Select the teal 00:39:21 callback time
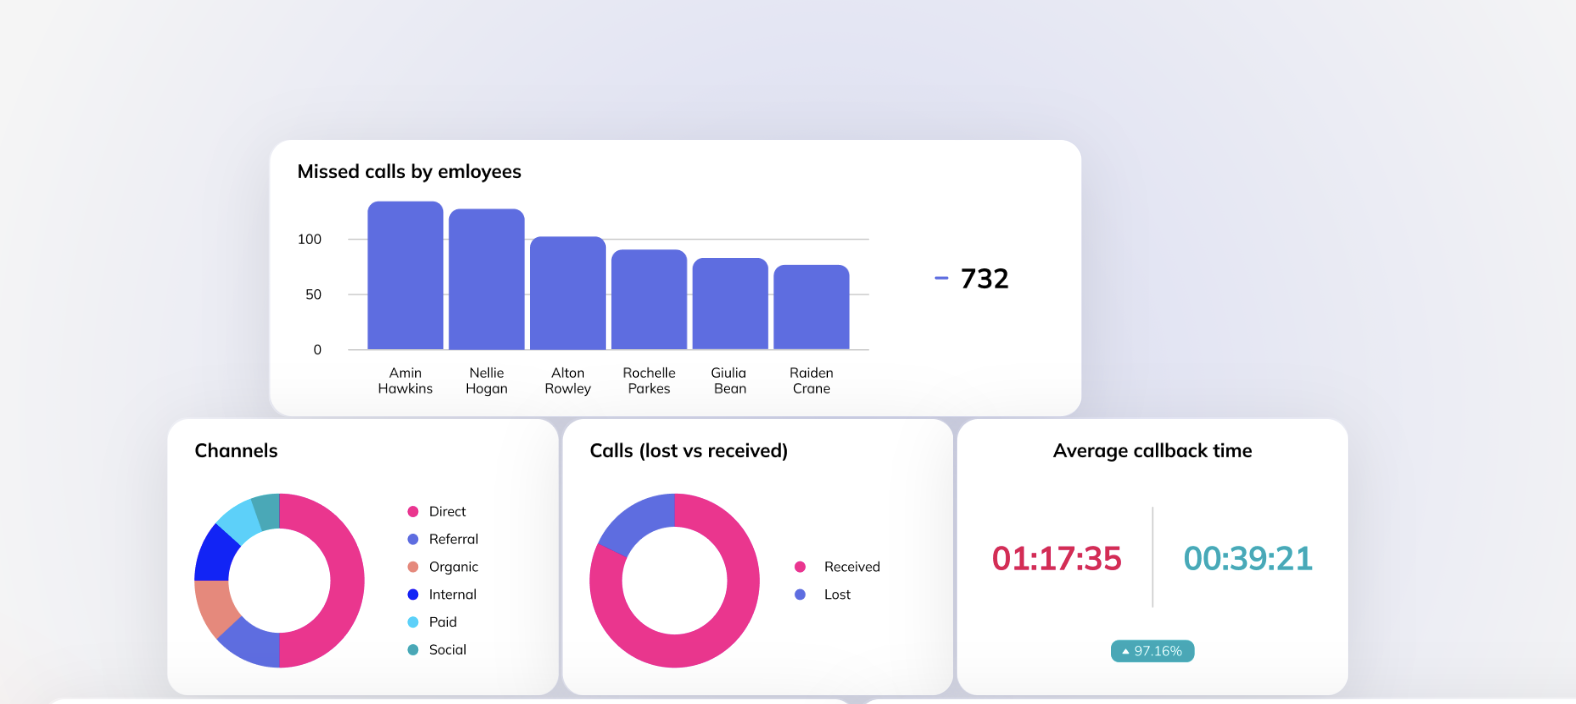1576x704 pixels. click(x=1247, y=558)
